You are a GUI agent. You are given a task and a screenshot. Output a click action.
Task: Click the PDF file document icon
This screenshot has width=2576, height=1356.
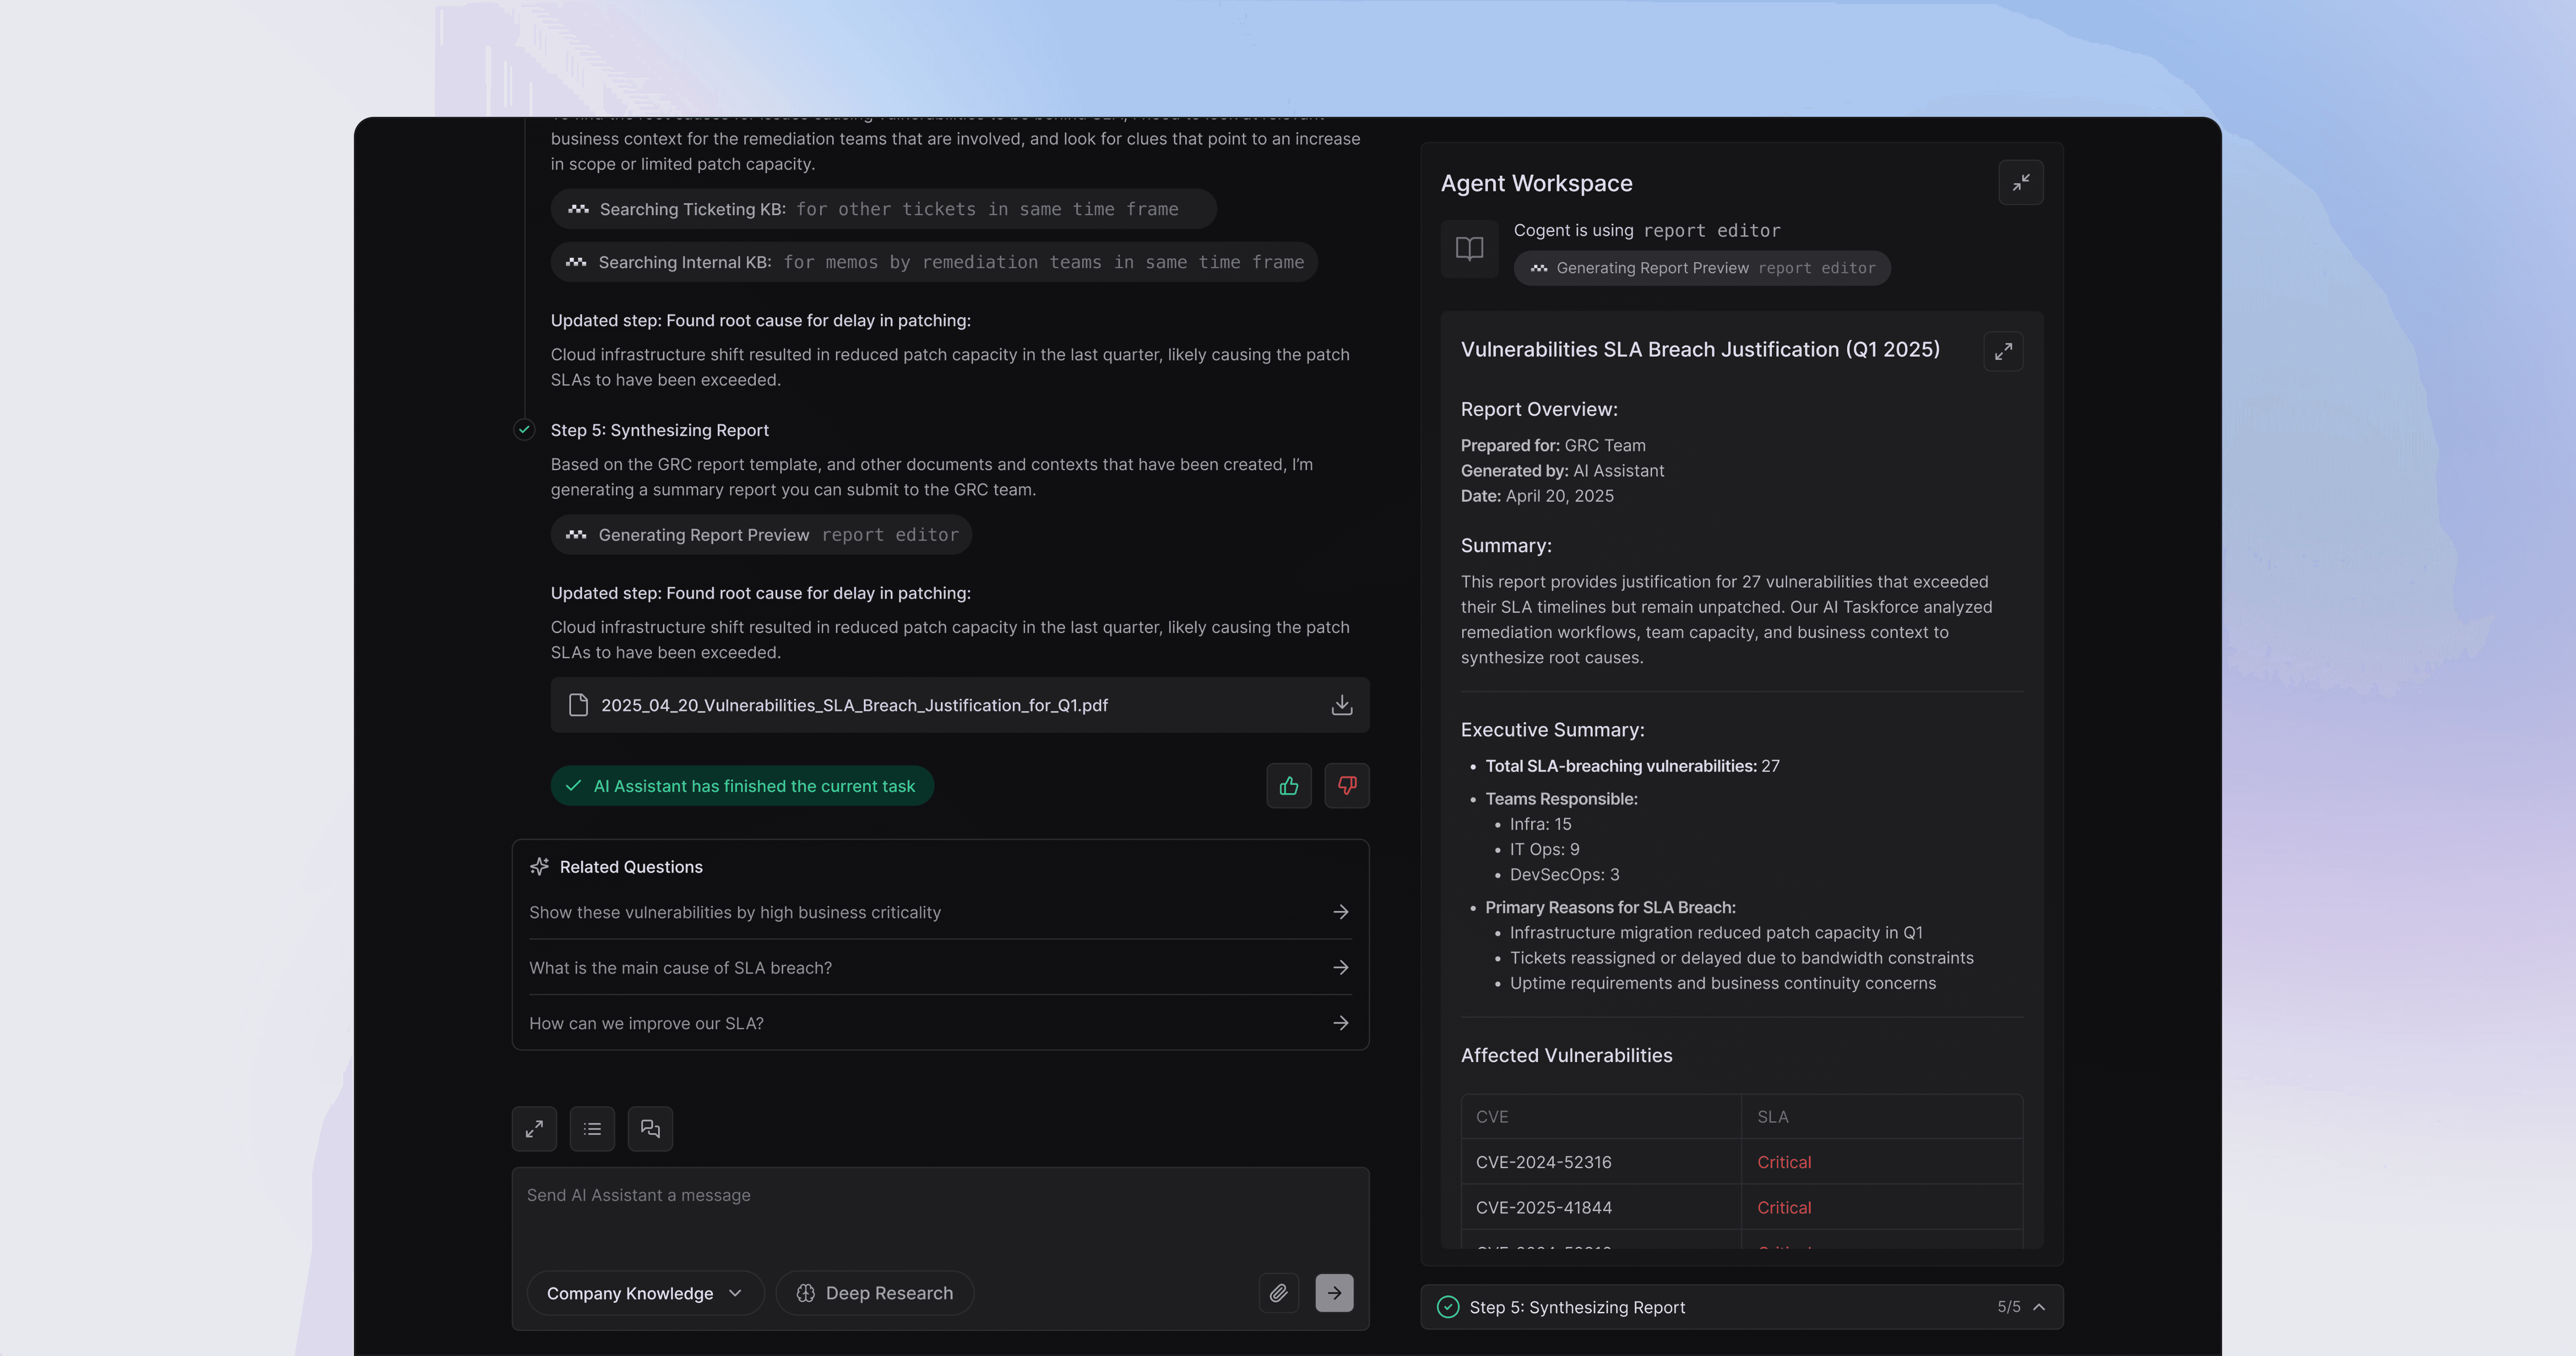(578, 705)
